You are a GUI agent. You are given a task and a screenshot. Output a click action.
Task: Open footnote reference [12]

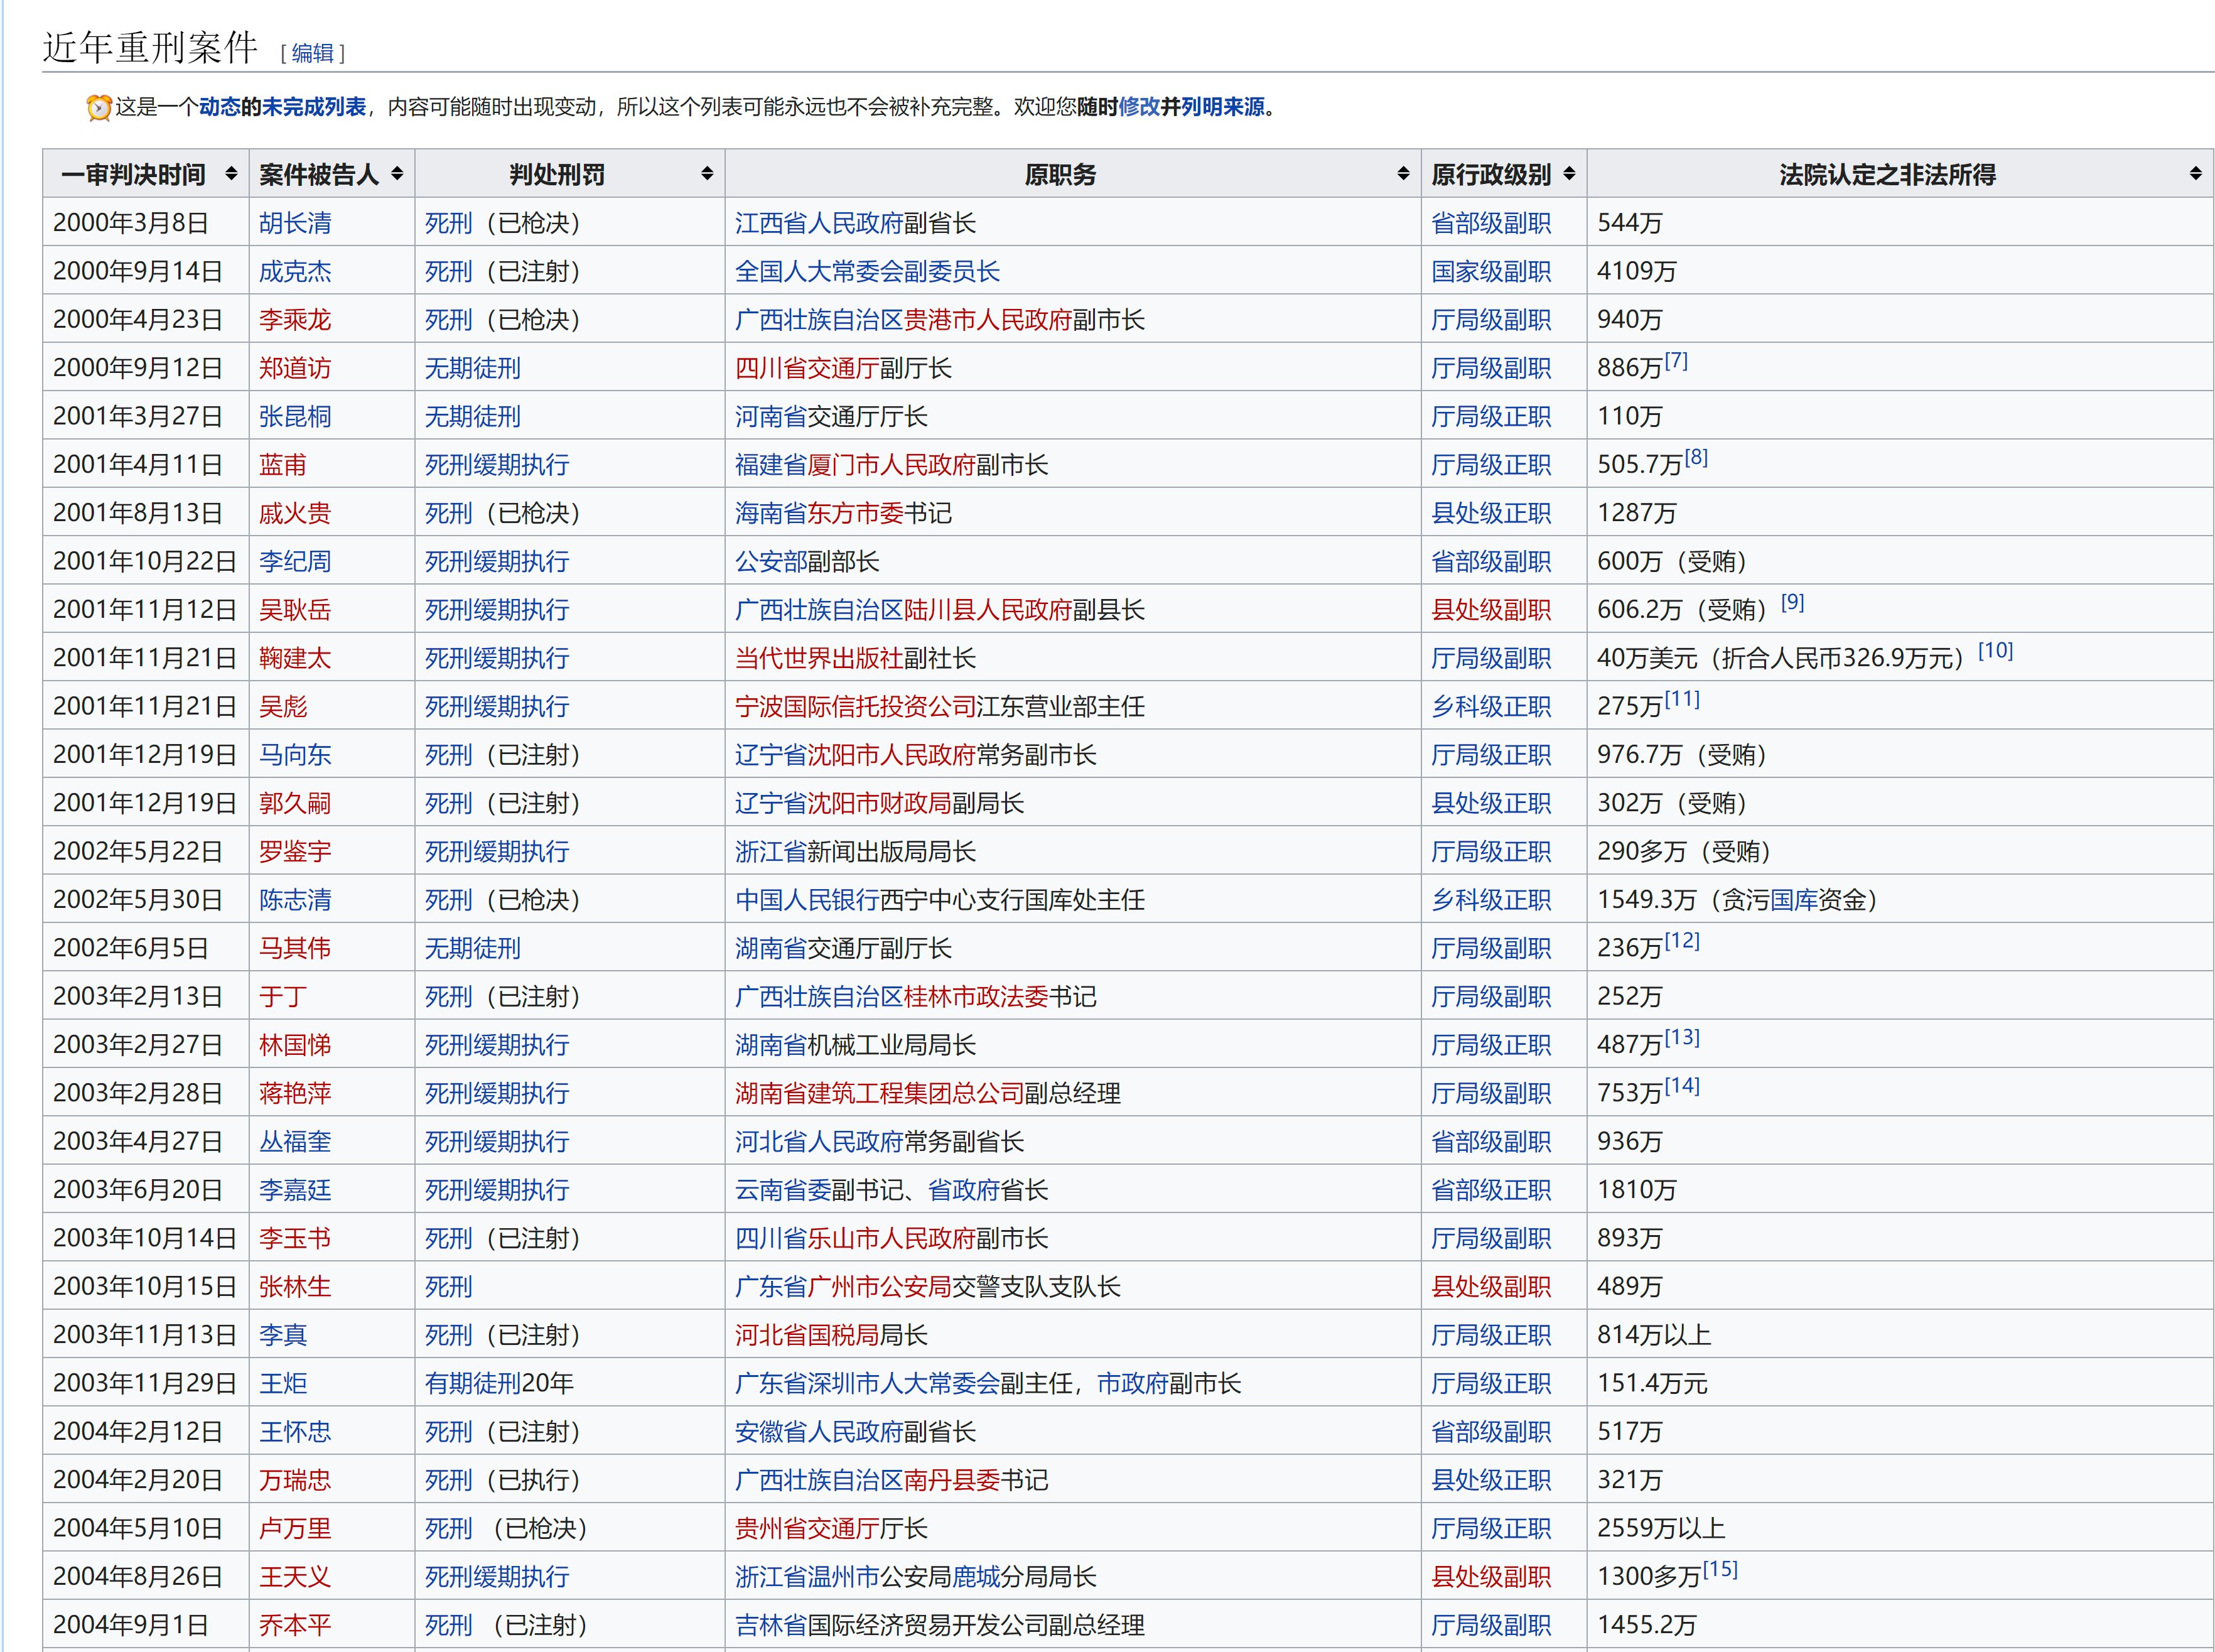[x=1682, y=941]
